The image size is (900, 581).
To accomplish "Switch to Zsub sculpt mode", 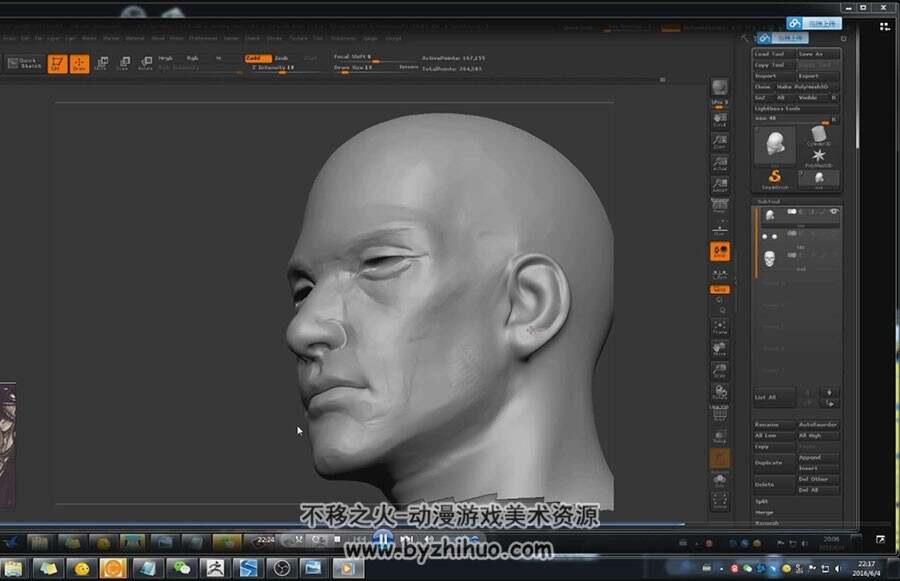I will pos(281,58).
